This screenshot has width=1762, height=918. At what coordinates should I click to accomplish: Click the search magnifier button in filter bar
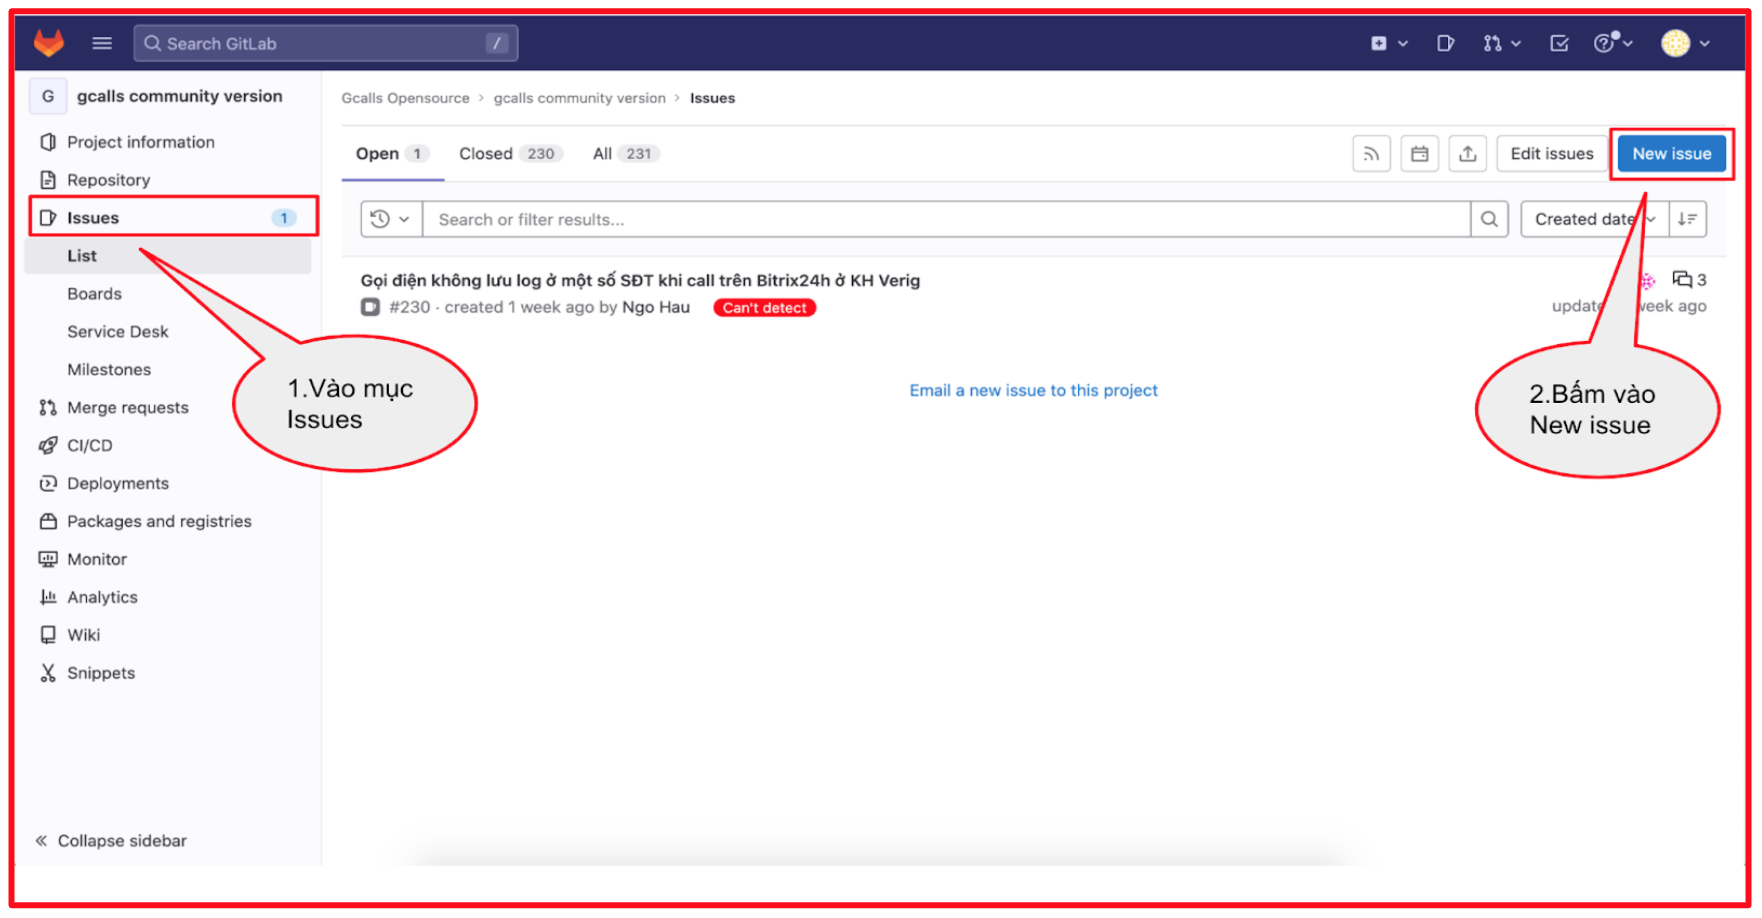[x=1489, y=220]
